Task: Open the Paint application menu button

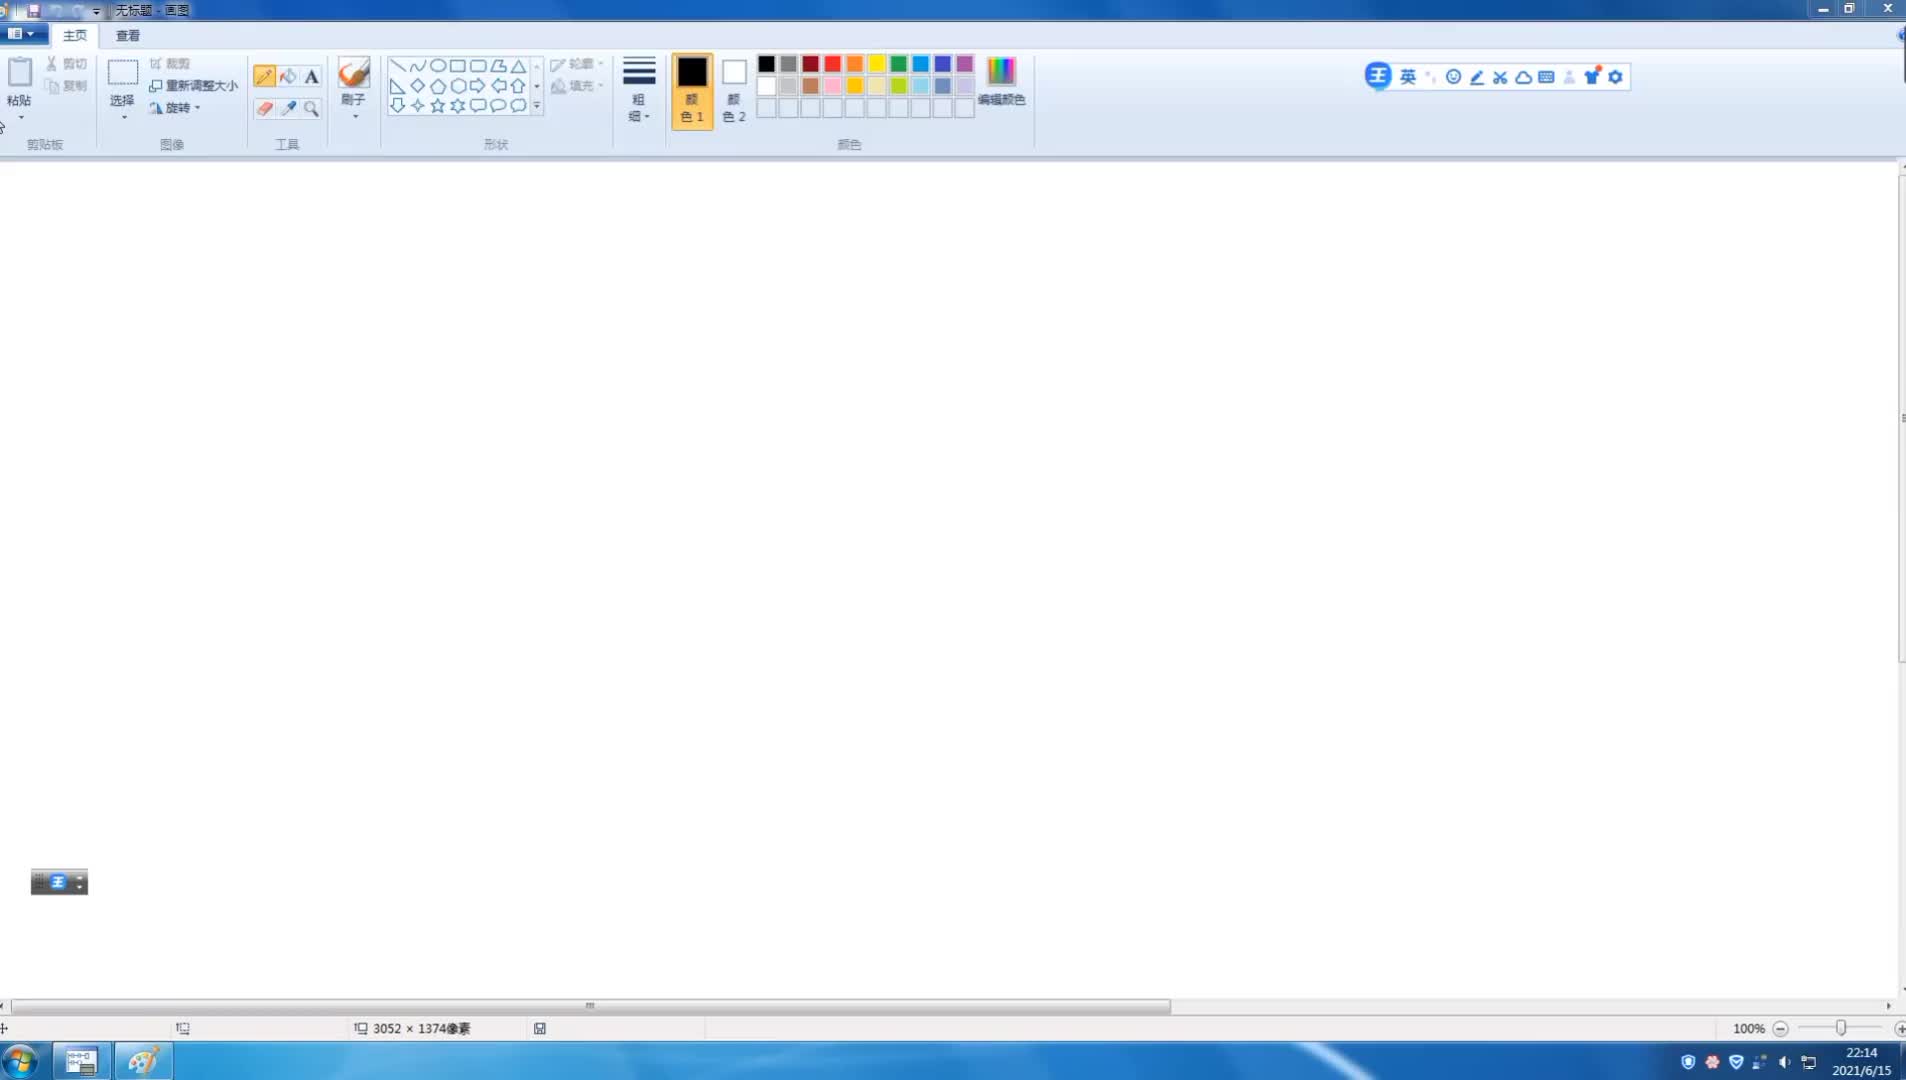Action: pyautogui.click(x=23, y=34)
